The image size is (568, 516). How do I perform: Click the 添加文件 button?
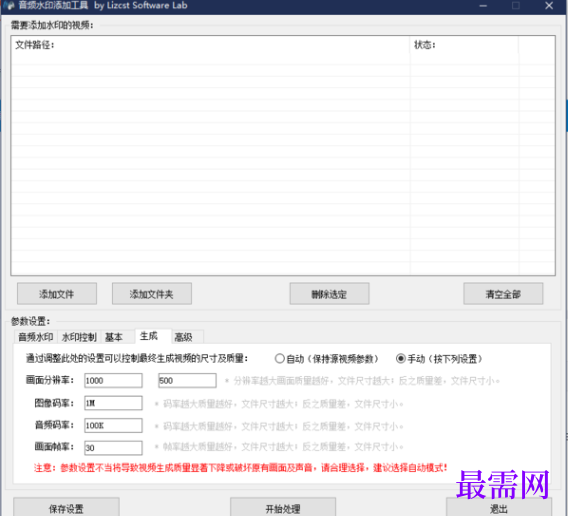tap(57, 294)
